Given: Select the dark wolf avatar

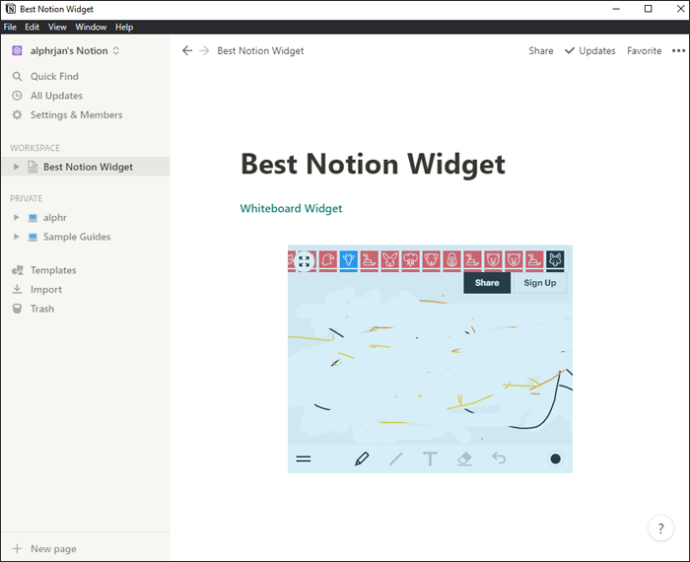Looking at the screenshot, I should pyautogui.click(x=555, y=260).
